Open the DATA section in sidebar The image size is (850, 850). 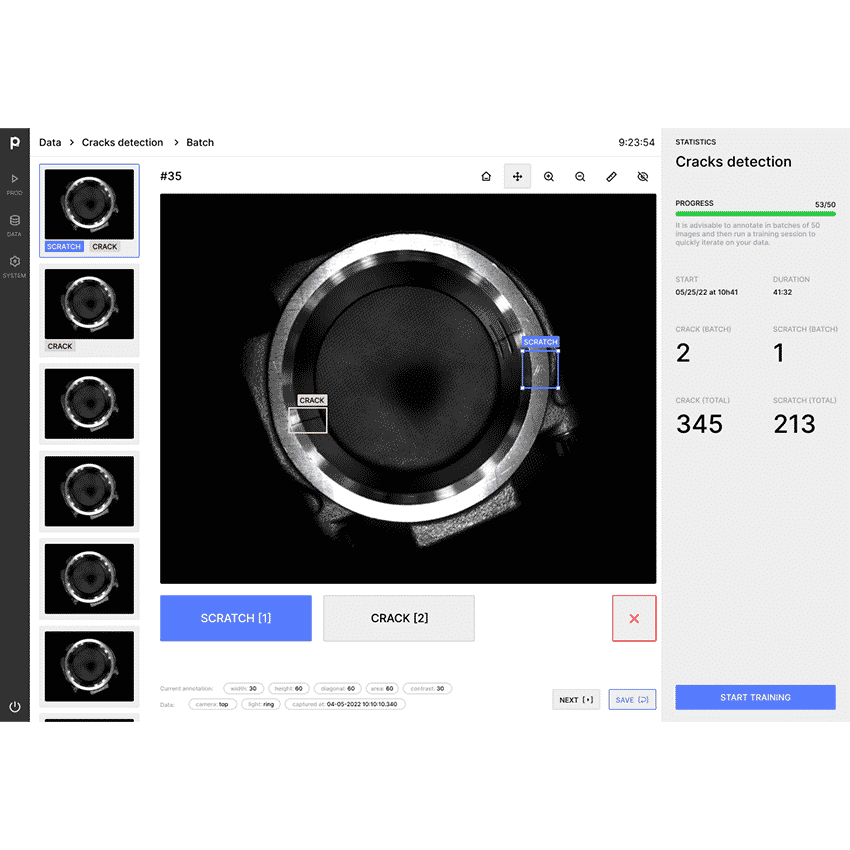click(15, 225)
